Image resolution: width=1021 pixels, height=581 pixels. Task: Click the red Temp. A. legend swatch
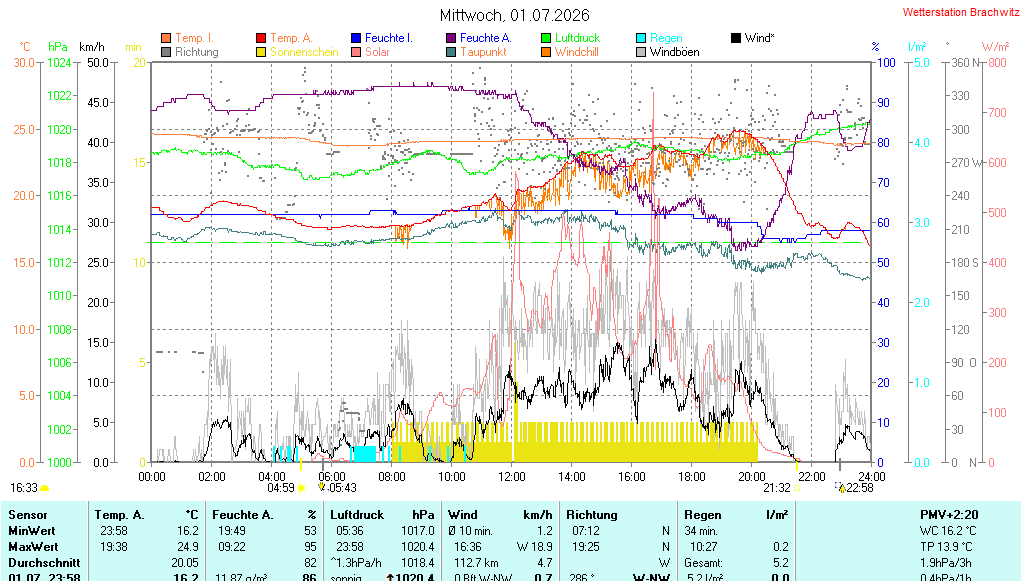pos(261,38)
